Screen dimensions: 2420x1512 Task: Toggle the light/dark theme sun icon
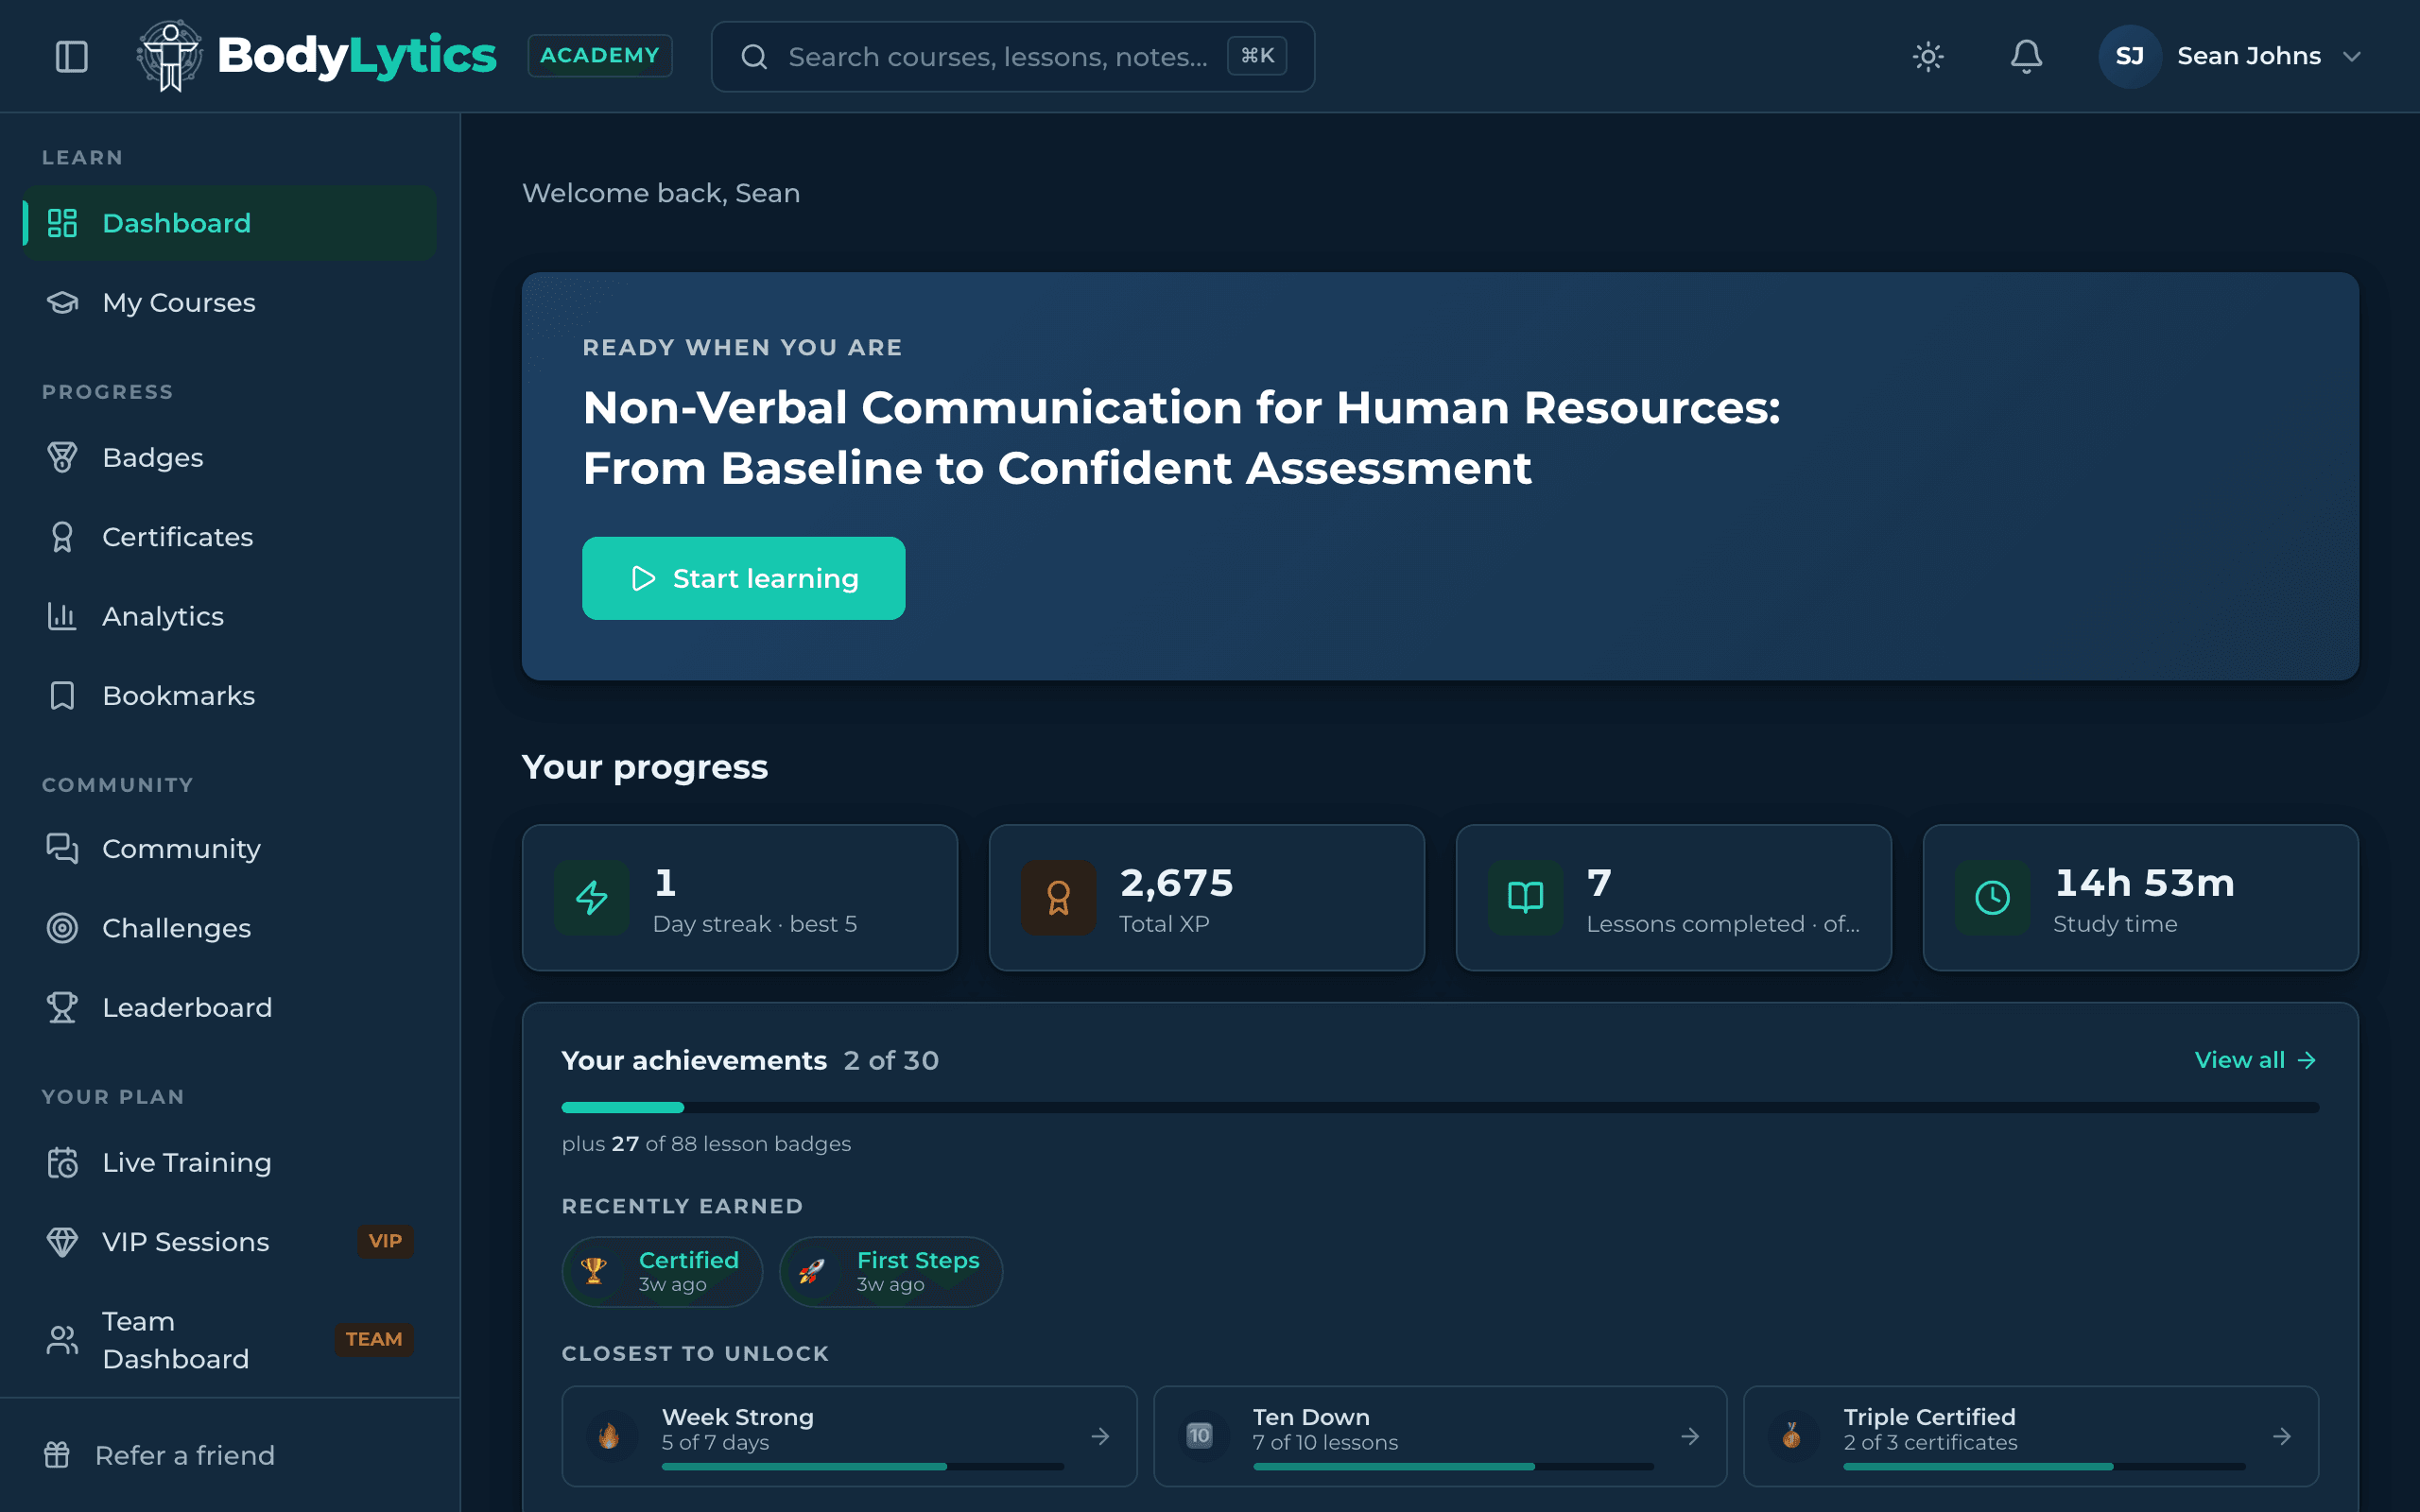tap(1928, 56)
